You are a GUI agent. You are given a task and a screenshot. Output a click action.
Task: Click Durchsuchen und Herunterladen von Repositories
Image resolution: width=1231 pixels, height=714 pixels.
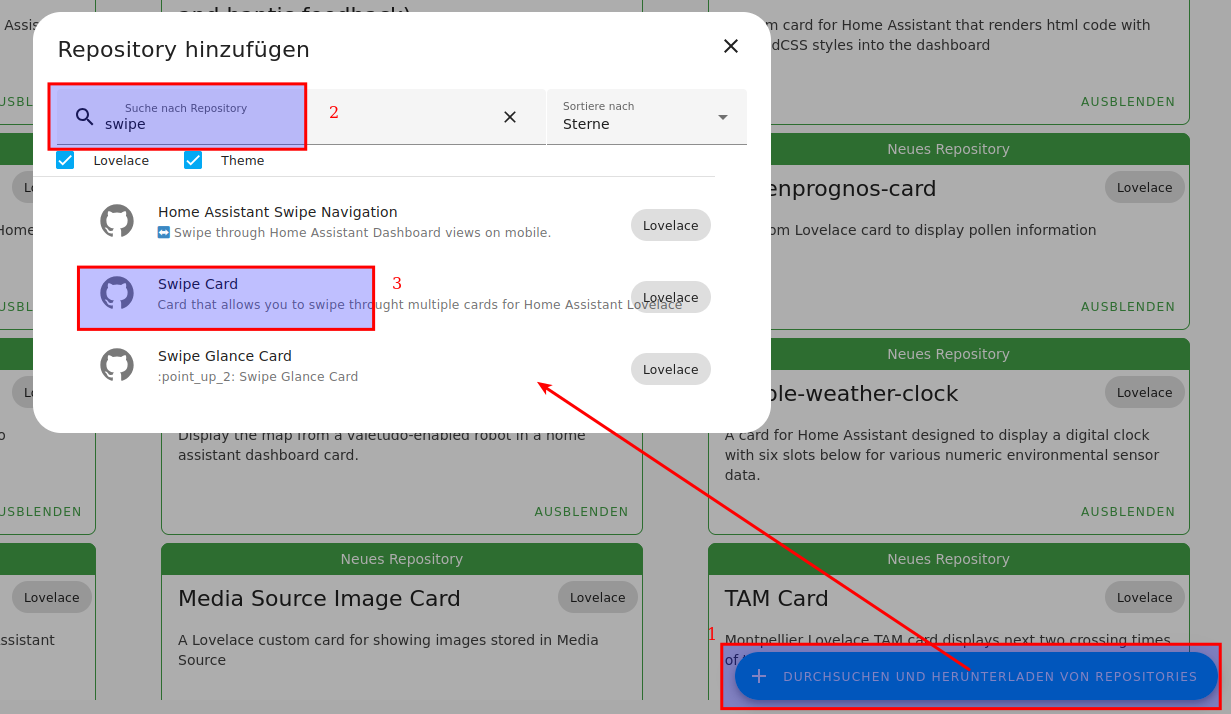tap(989, 677)
